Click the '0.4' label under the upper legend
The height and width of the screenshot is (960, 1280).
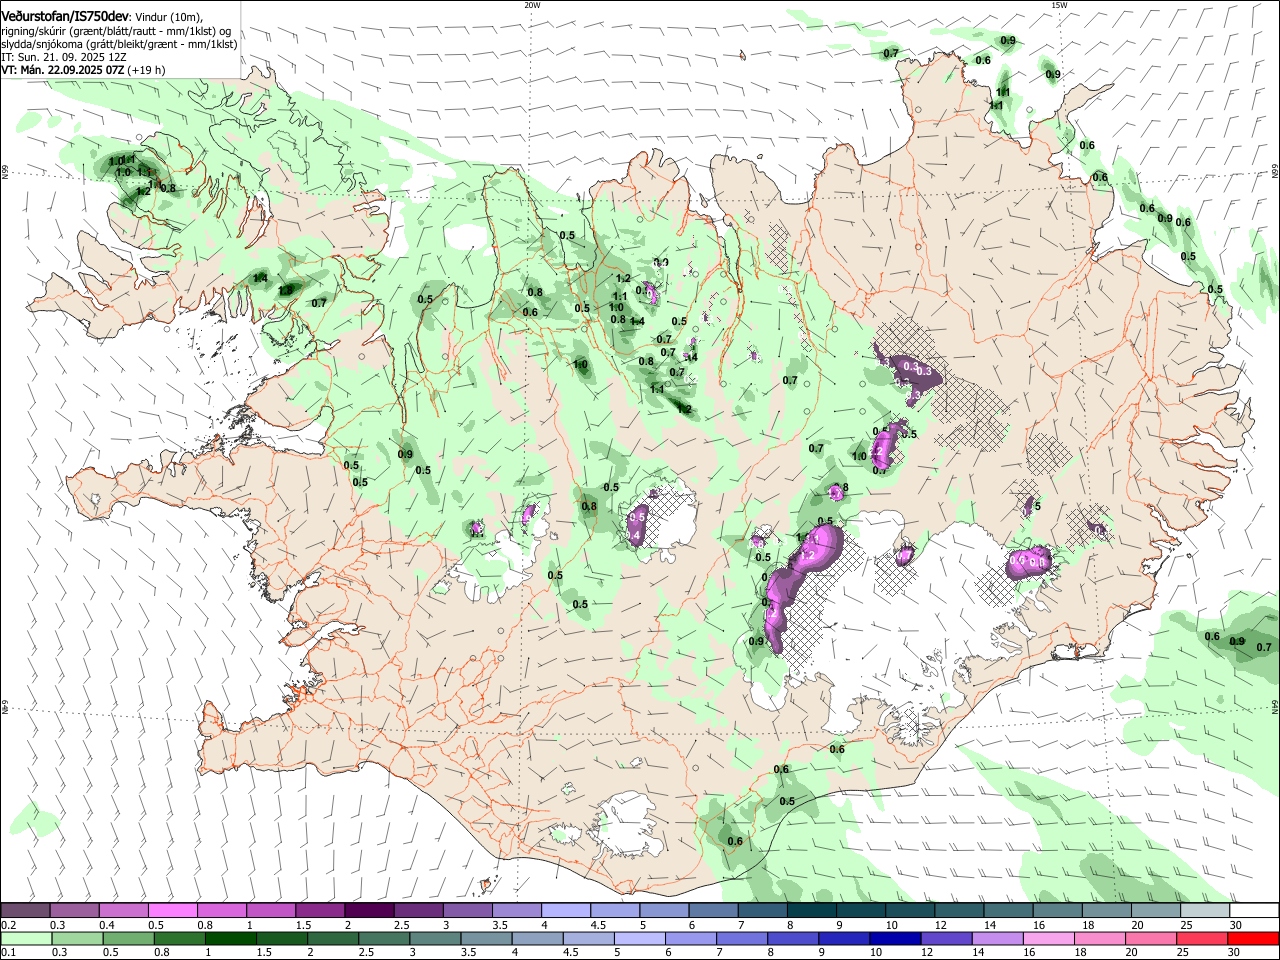pos(107,925)
